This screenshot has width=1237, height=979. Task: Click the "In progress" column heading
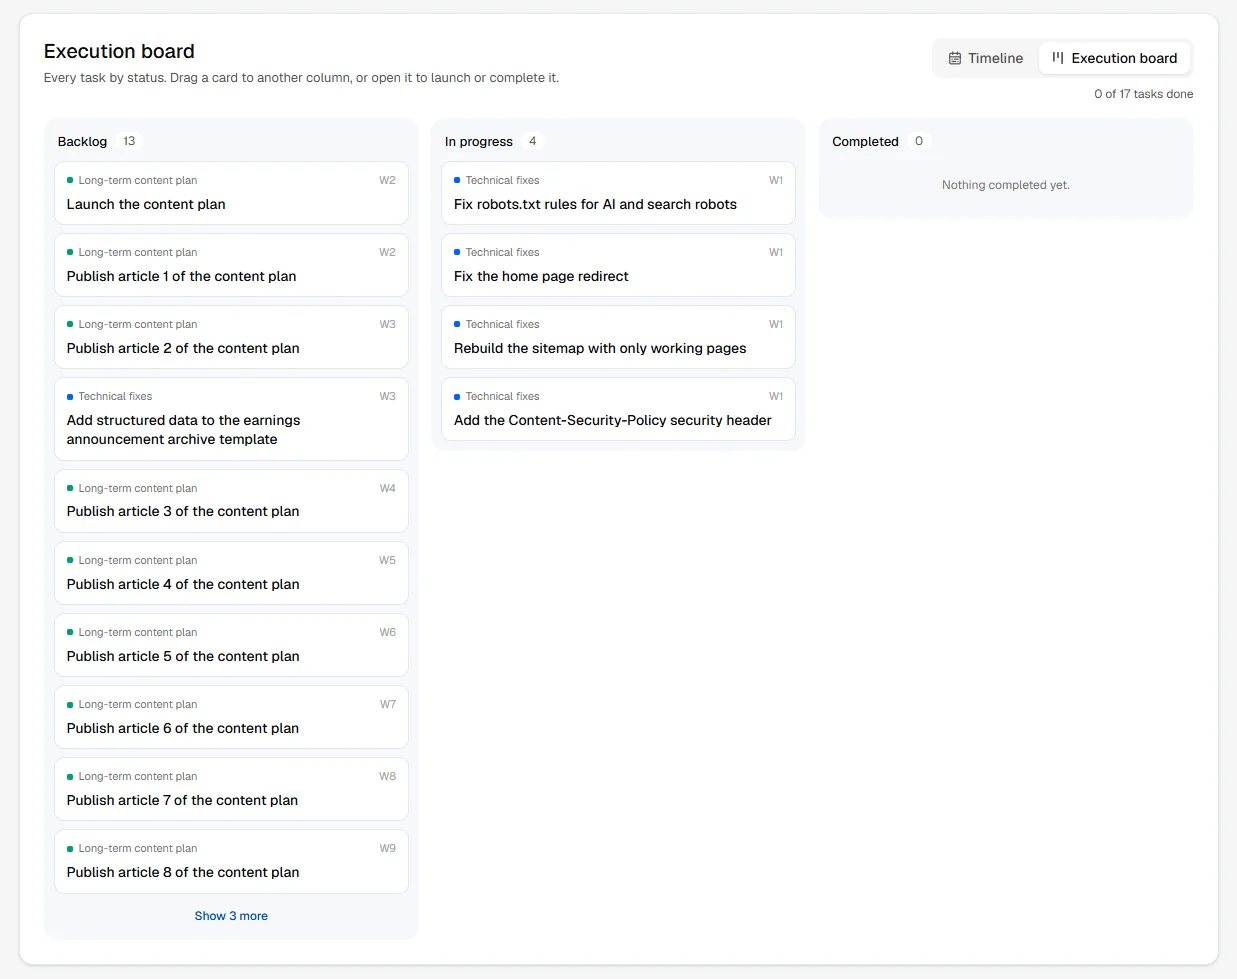tap(479, 142)
